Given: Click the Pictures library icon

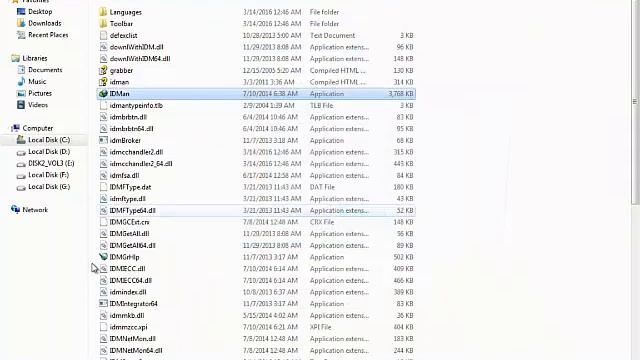Looking at the screenshot, I should coord(21,93).
